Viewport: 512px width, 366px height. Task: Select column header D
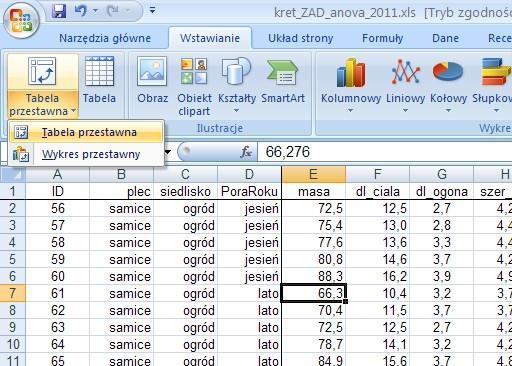(x=249, y=174)
